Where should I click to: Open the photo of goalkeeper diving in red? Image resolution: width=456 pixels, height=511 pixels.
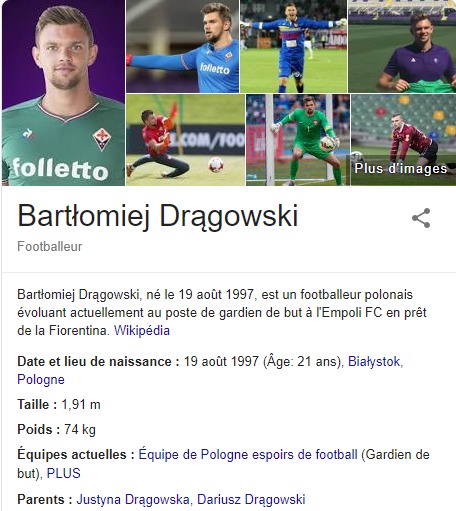tap(185, 140)
